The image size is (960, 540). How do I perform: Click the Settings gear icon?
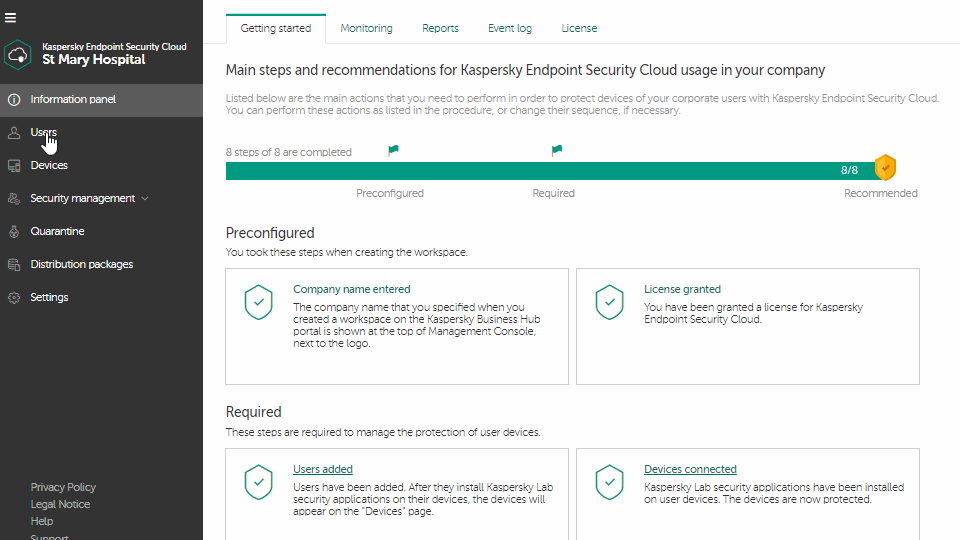[14, 297]
